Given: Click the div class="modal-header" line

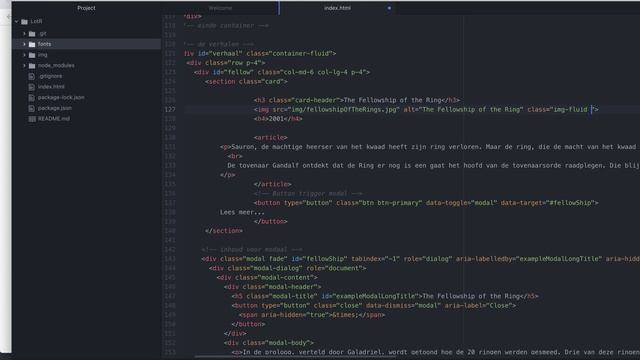Looking at the screenshot, I should coord(272,287).
